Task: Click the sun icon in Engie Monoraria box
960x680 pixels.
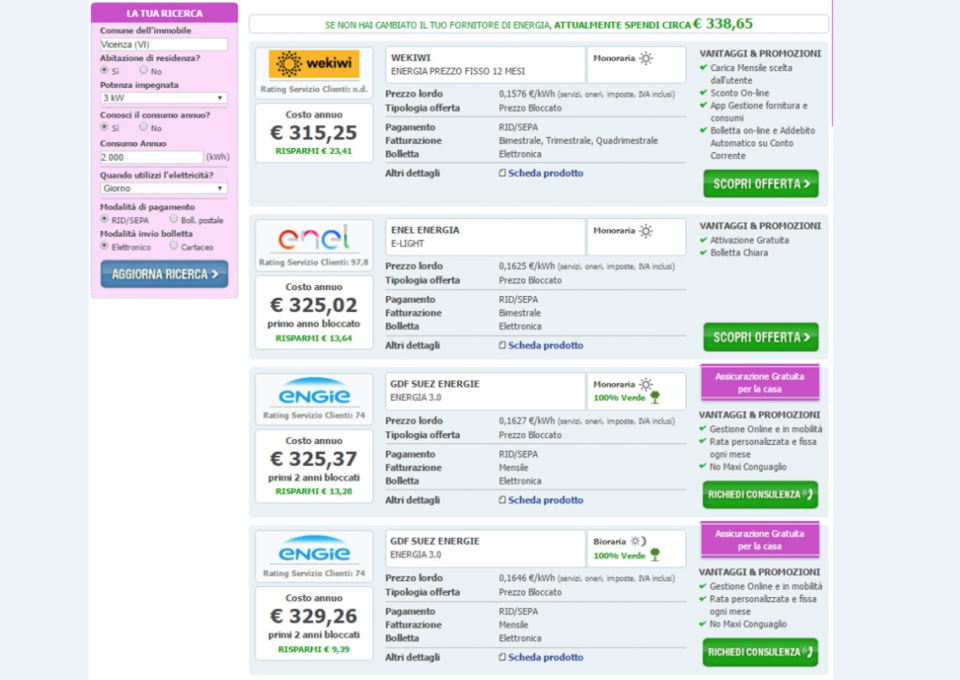Action: pos(646,384)
